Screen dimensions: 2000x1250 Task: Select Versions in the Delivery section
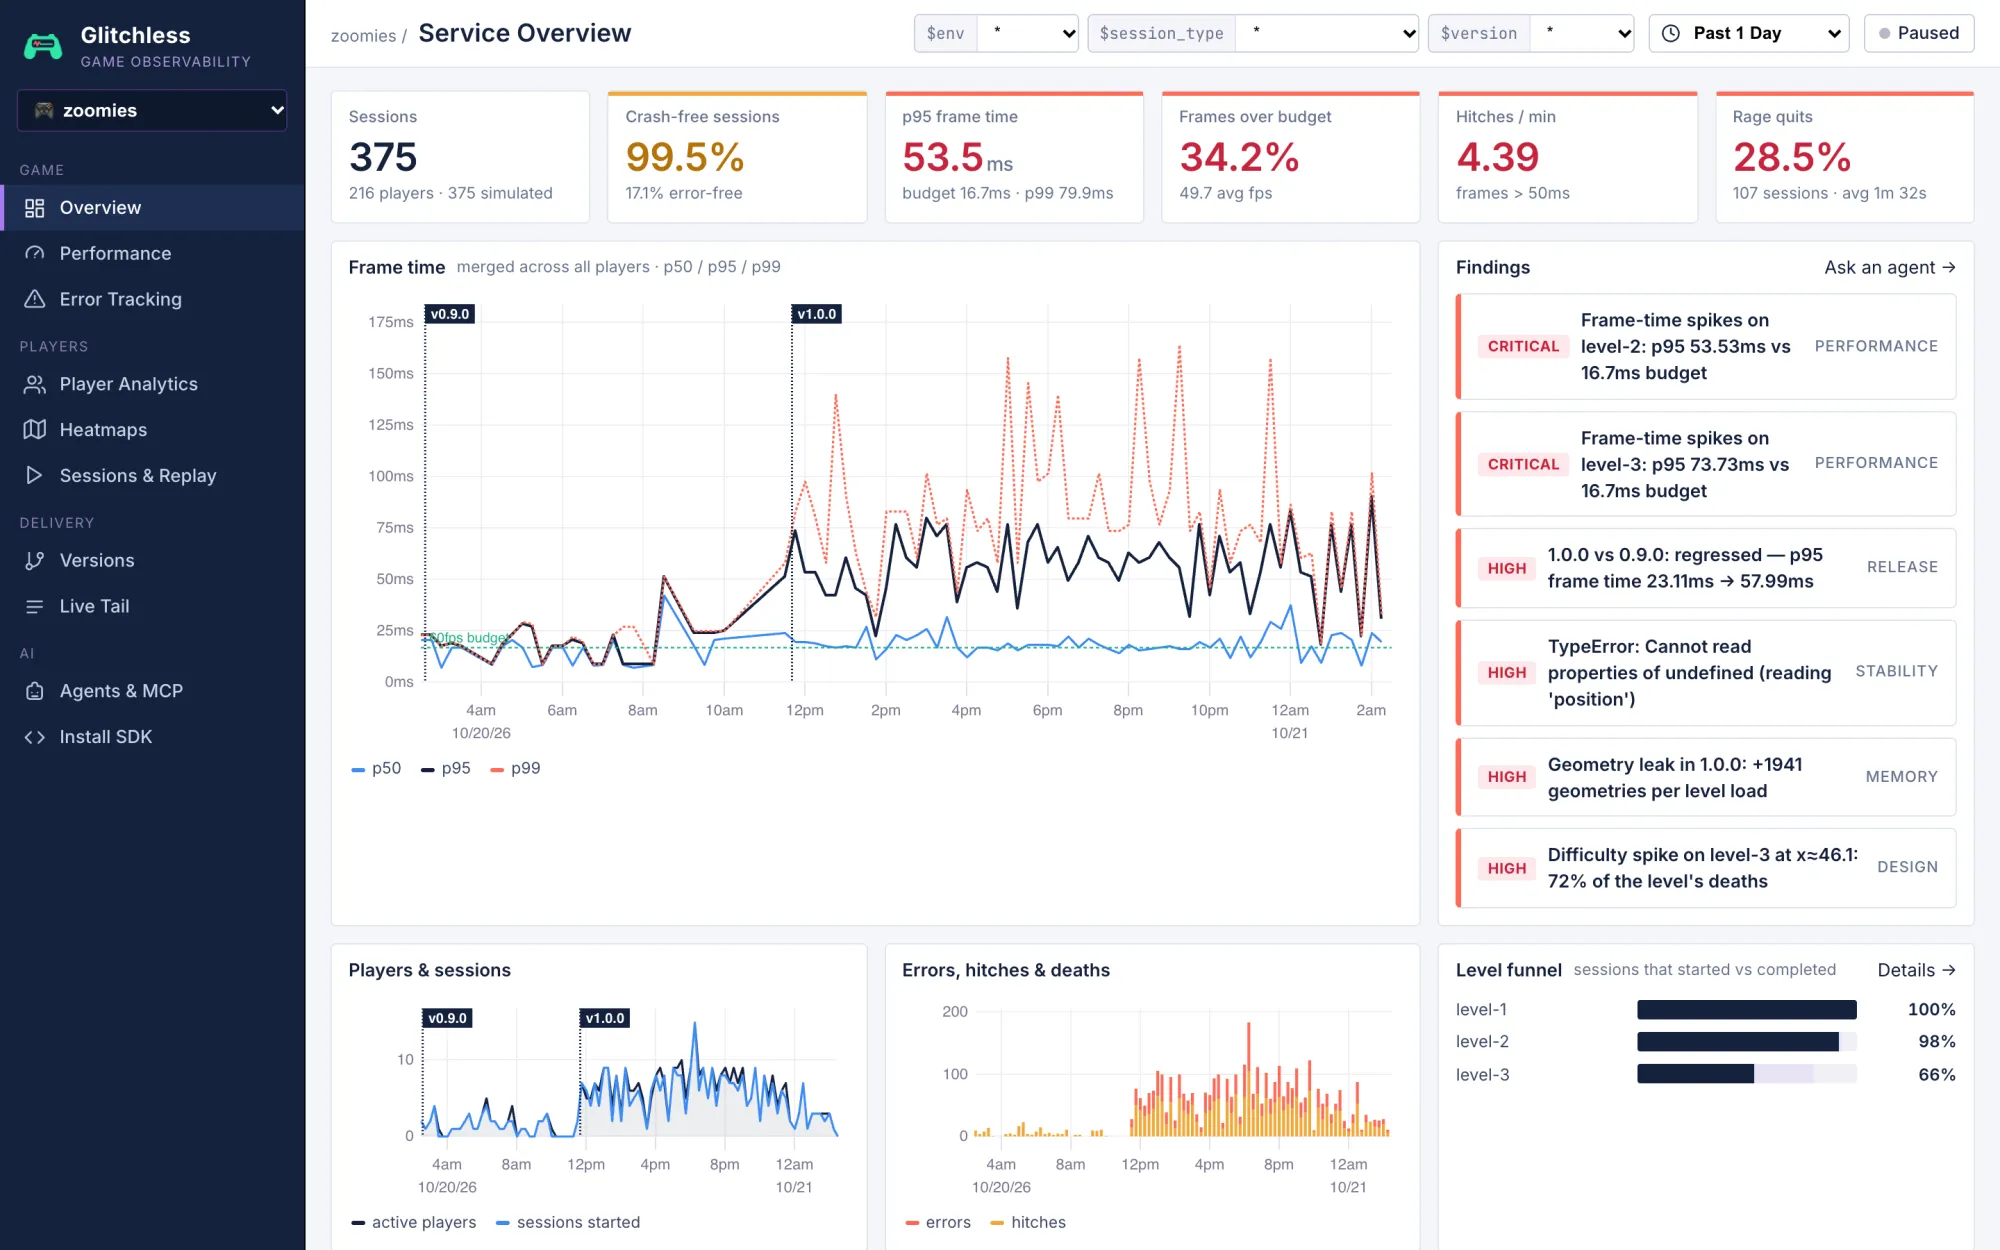pyautogui.click(x=152, y=561)
